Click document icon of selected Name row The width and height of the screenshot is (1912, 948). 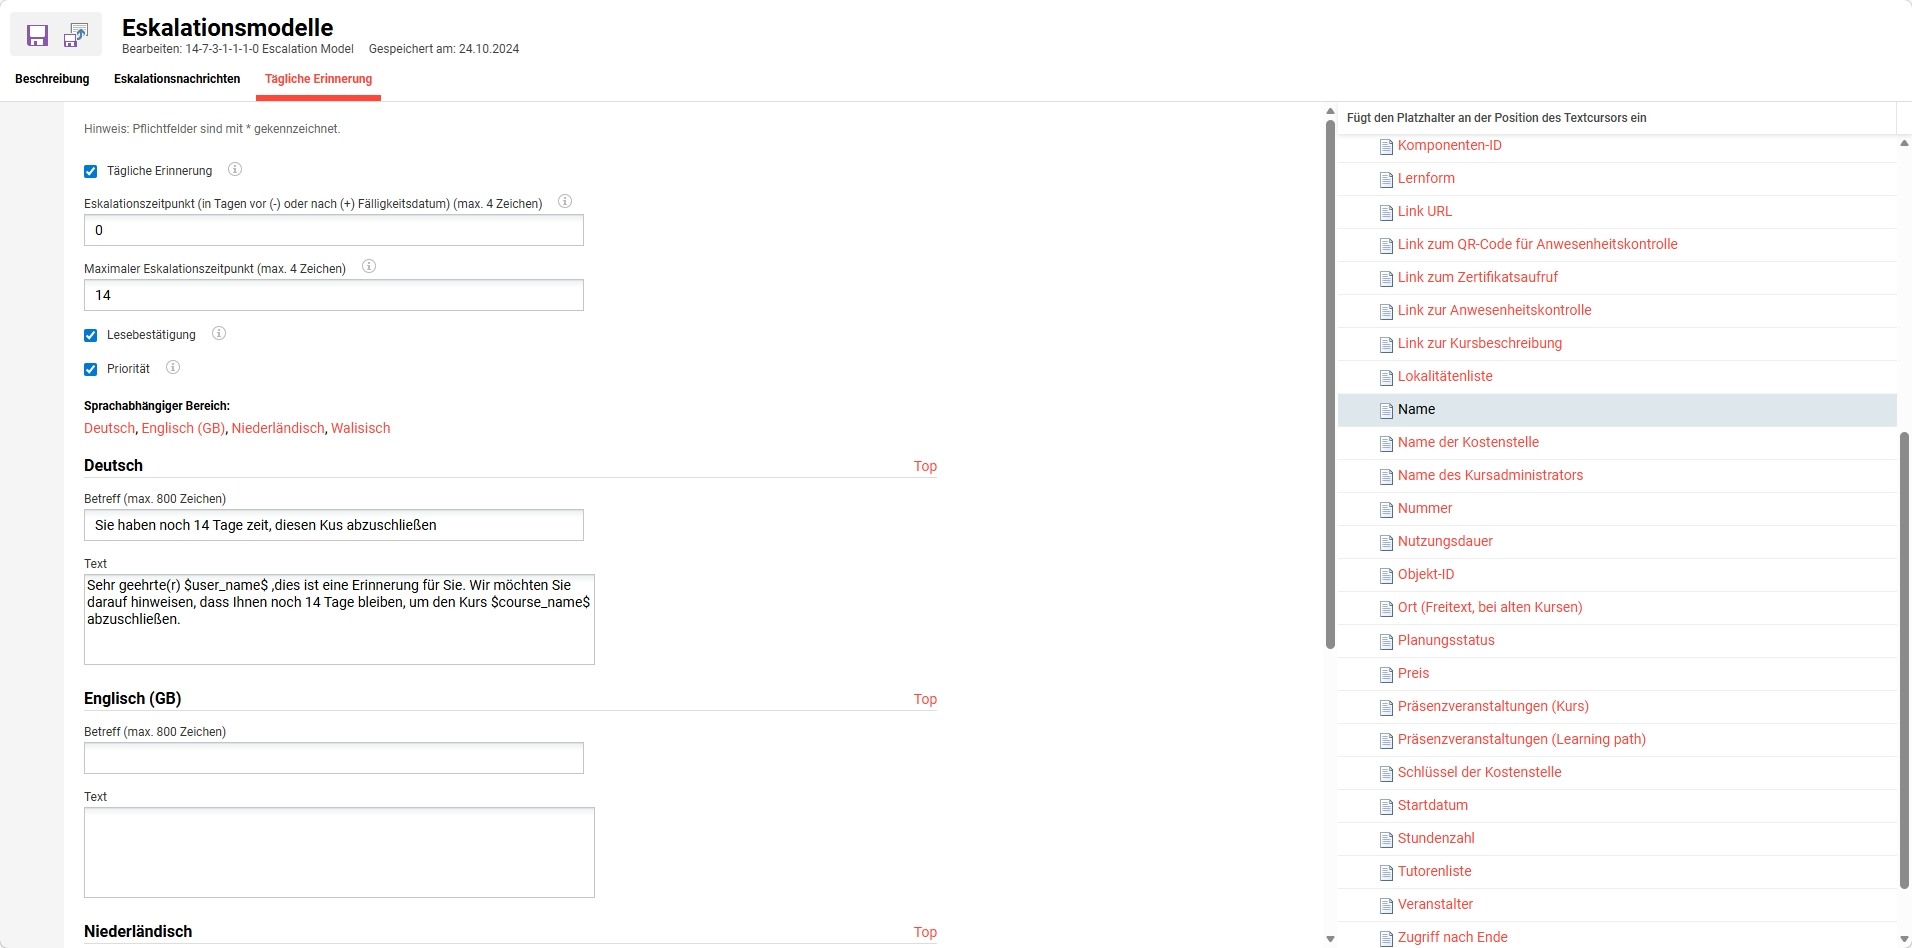pos(1386,411)
